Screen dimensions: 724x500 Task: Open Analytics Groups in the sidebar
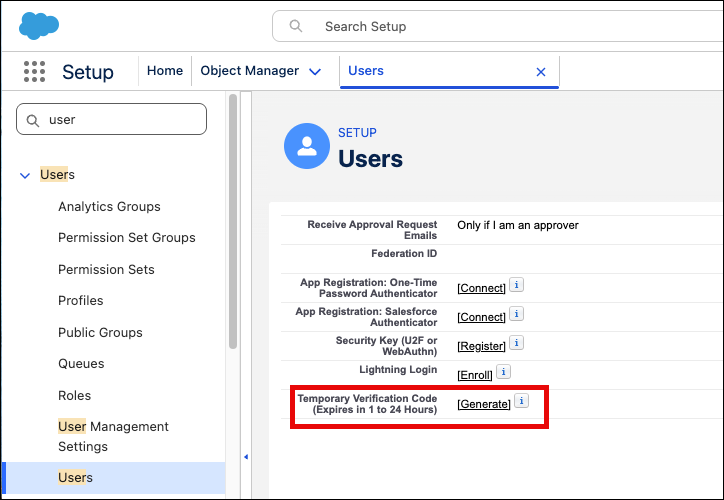109,206
